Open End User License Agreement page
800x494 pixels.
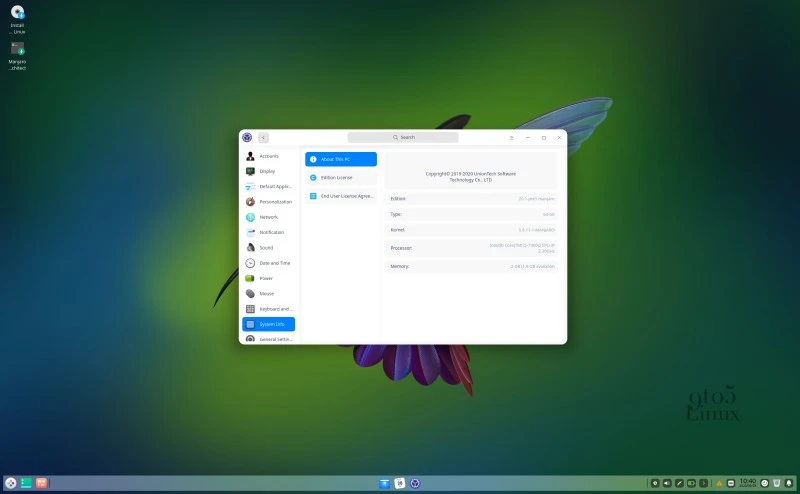(341, 196)
